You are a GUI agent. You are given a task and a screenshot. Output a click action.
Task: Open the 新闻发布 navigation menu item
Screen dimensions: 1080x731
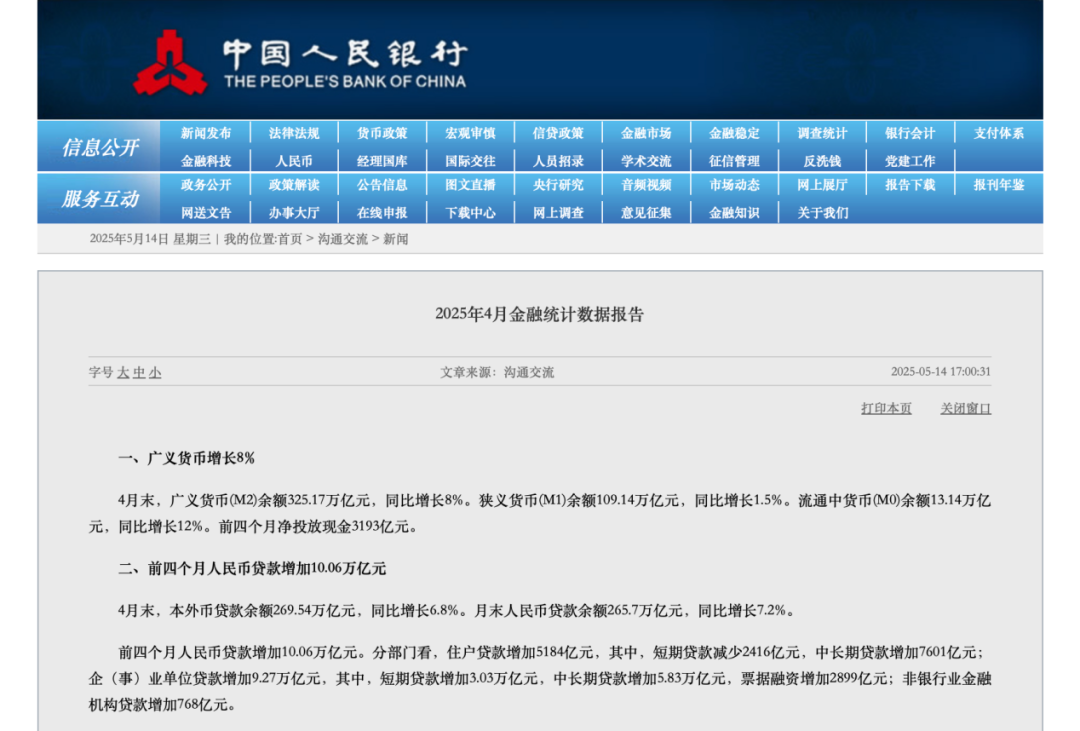coord(206,133)
